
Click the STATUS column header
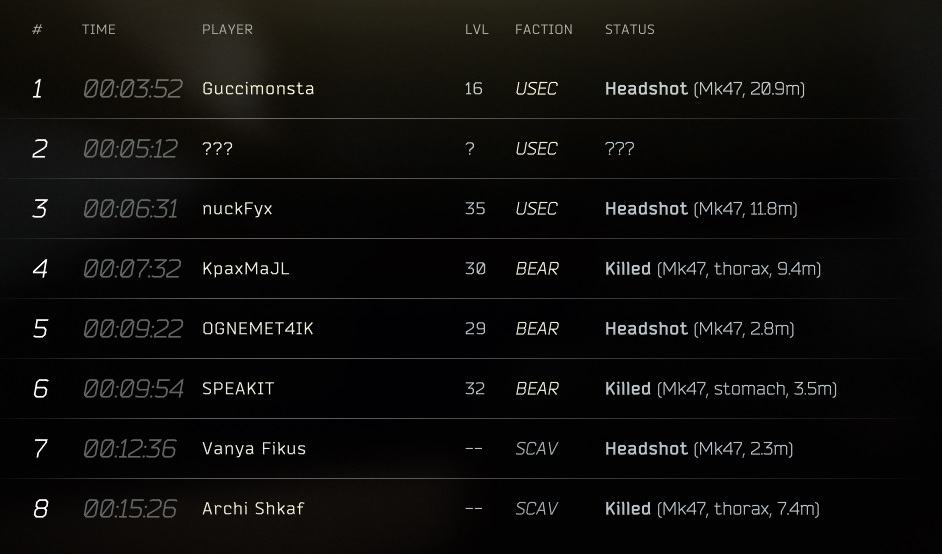(630, 29)
